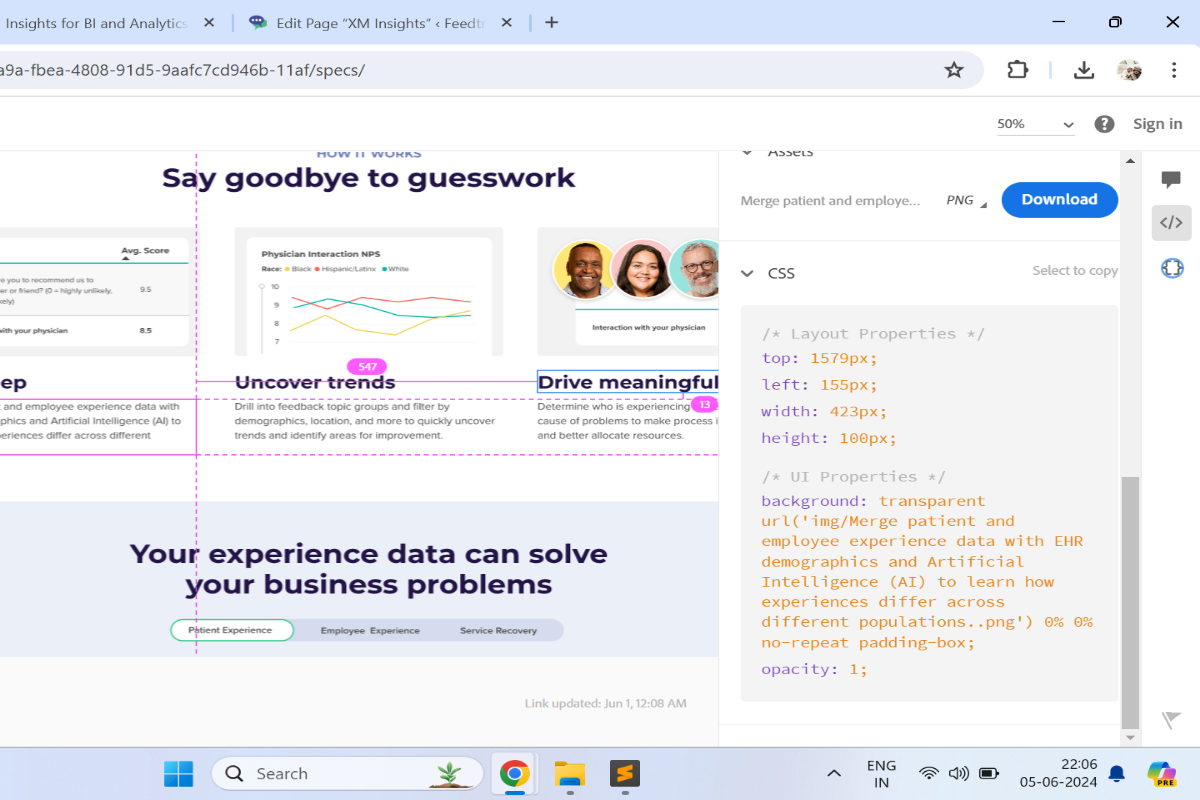Open Chrome downloads icon
This screenshot has height=800, width=1200.
pyautogui.click(x=1083, y=70)
